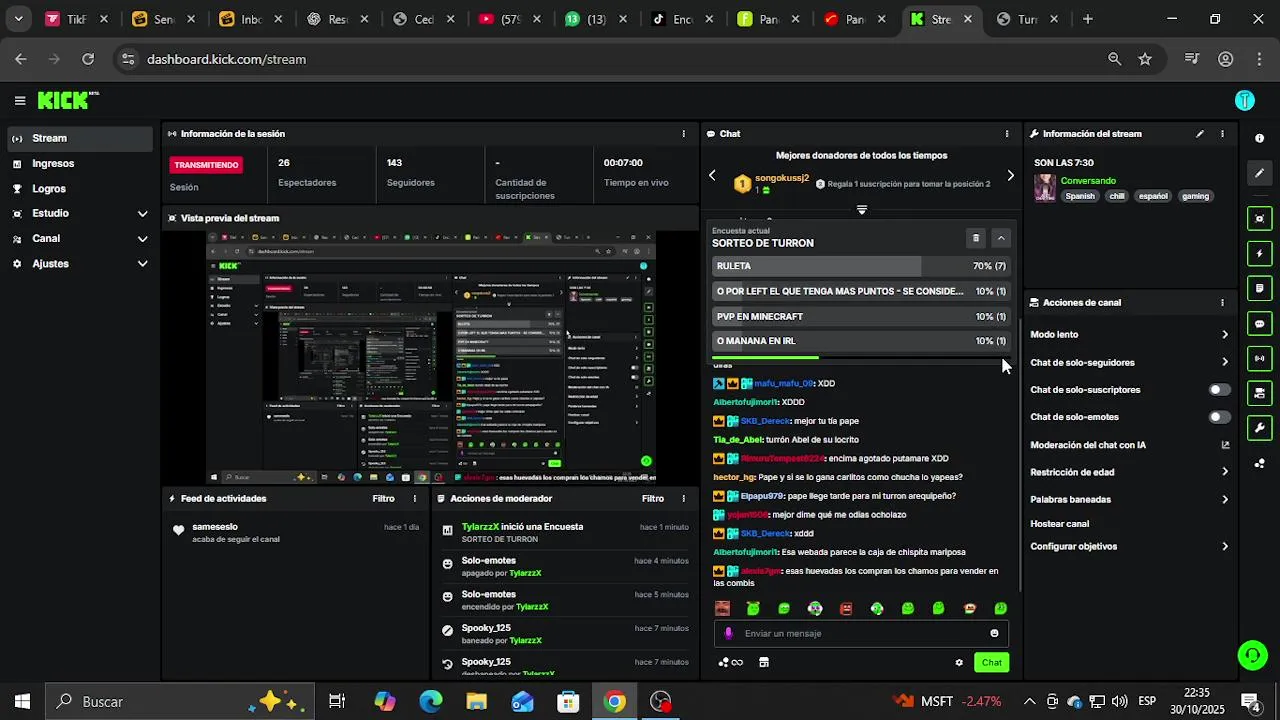Open chat settings gear icon
The height and width of the screenshot is (720, 1280).
pyautogui.click(x=959, y=663)
